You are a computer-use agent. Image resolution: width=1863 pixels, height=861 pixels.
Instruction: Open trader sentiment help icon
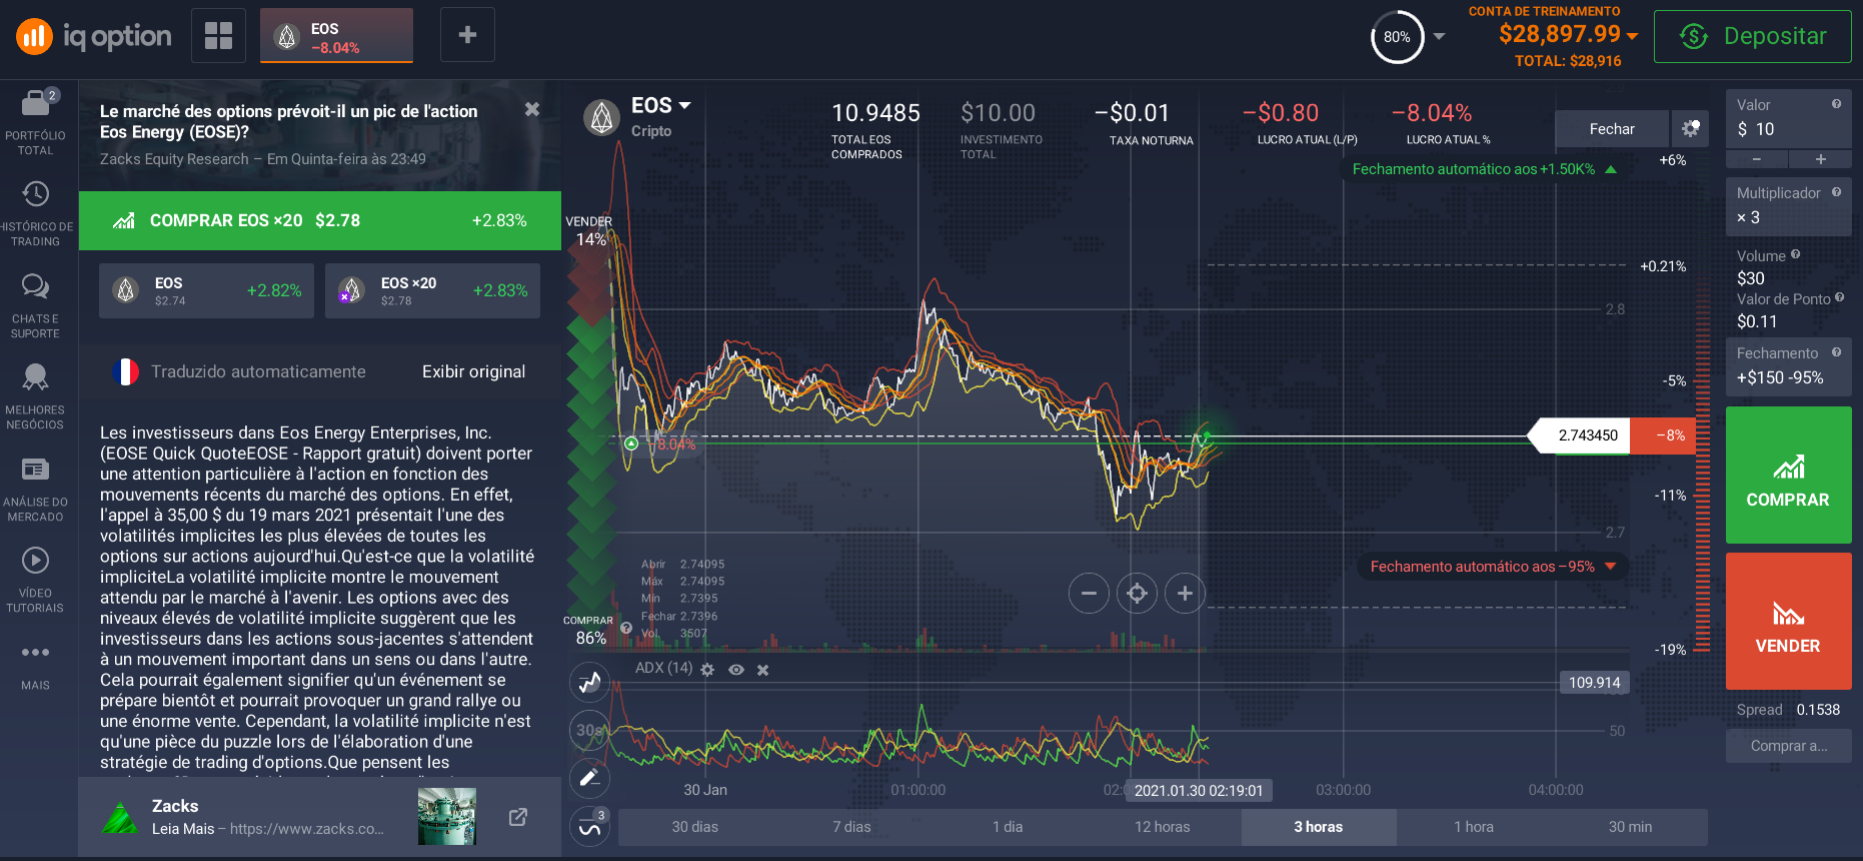[626, 628]
